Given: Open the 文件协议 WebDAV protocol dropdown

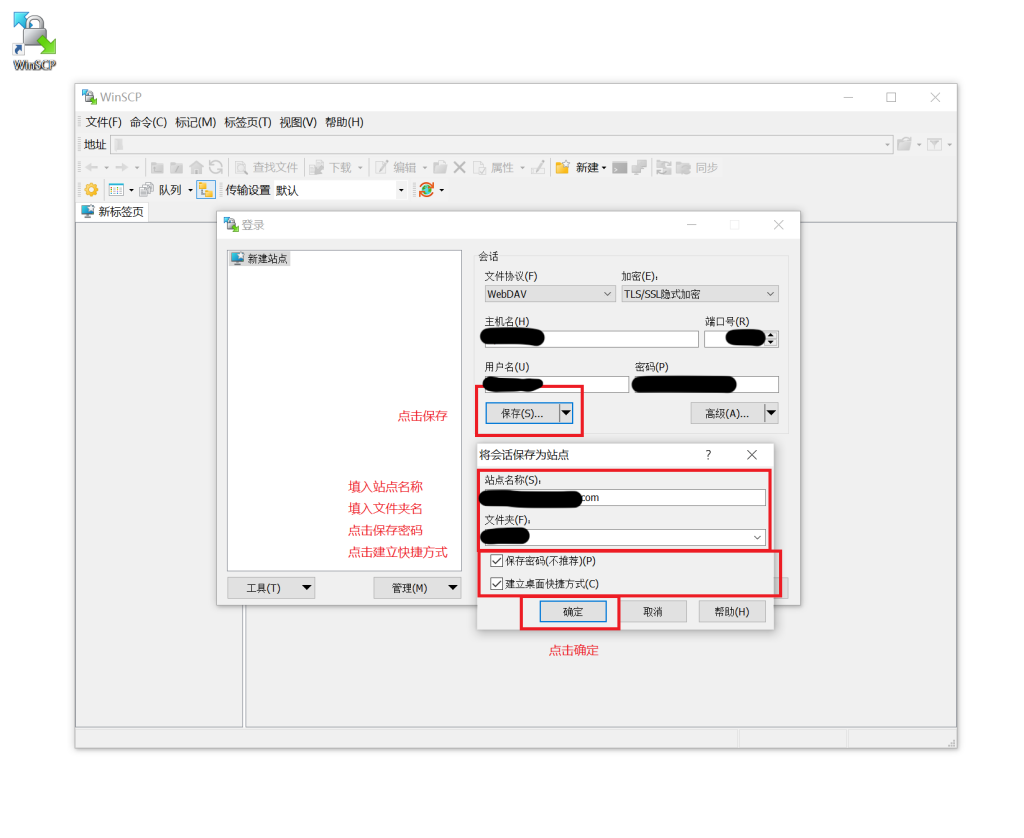Looking at the screenshot, I should pos(549,294).
